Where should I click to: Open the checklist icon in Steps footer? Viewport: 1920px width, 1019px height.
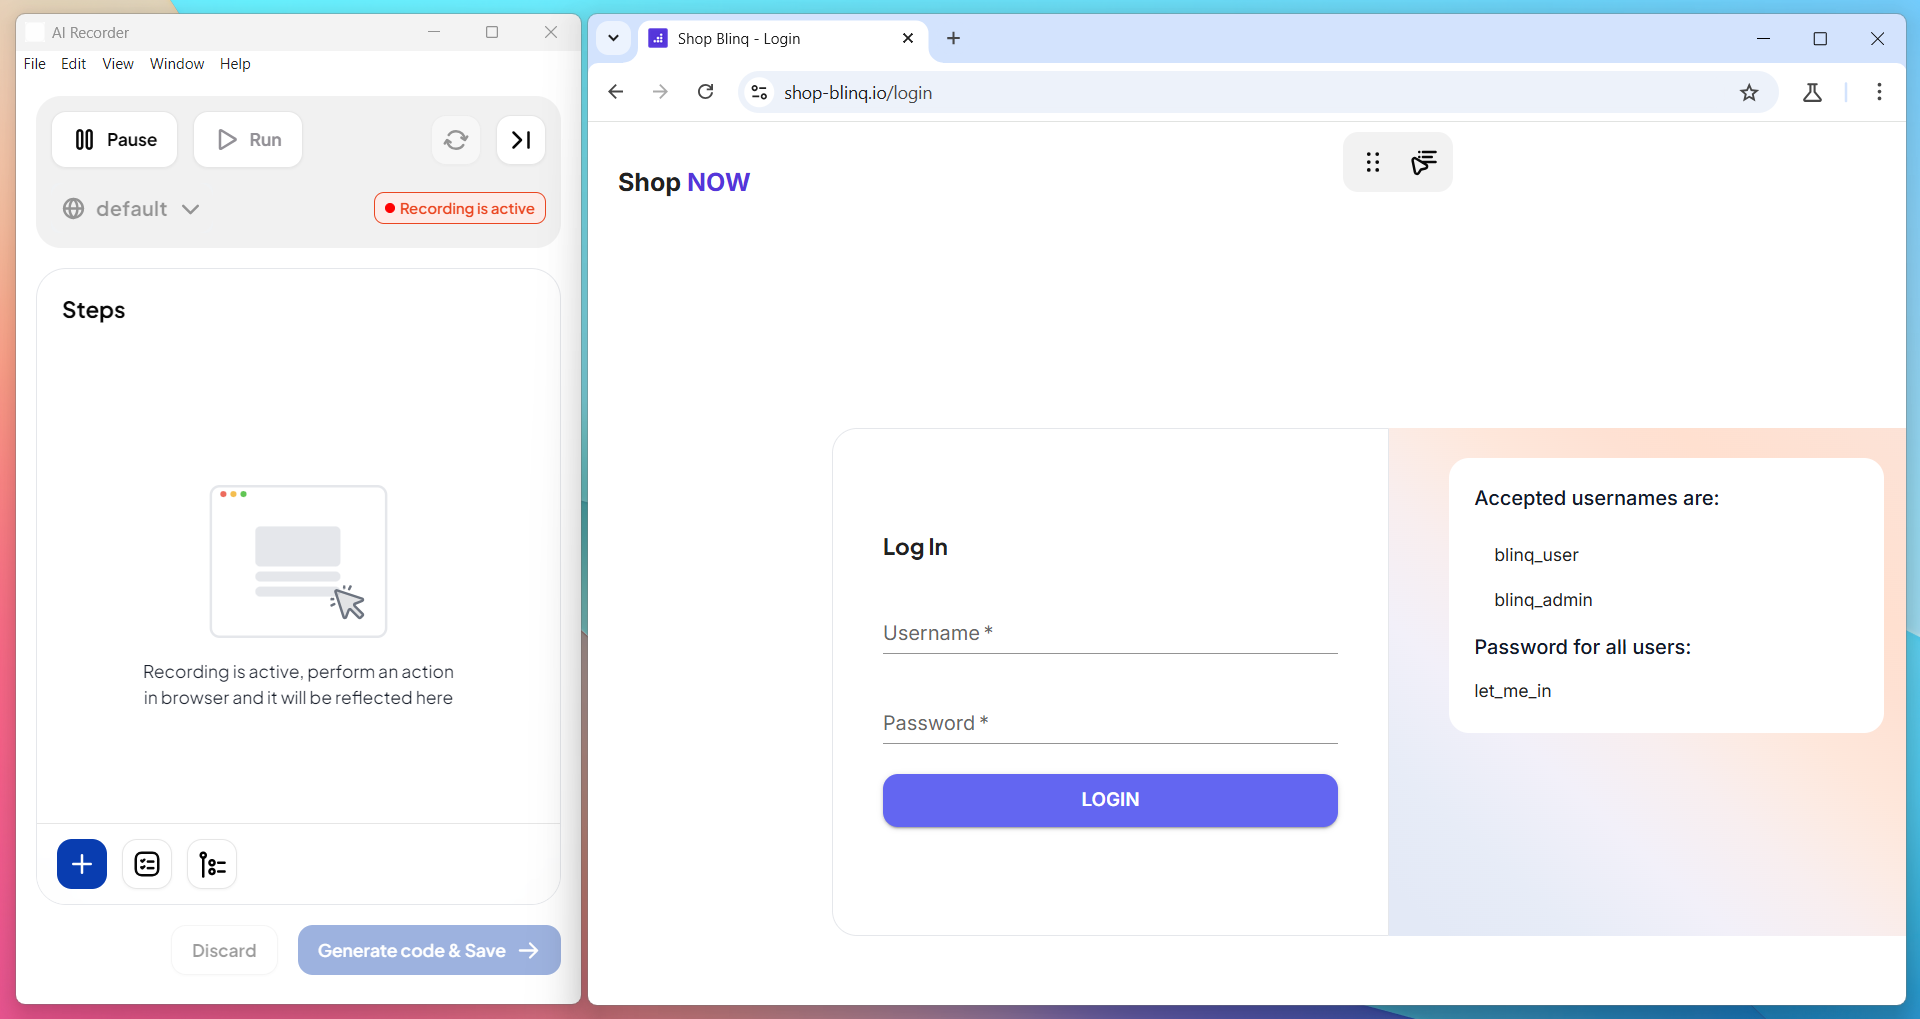[147, 864]
